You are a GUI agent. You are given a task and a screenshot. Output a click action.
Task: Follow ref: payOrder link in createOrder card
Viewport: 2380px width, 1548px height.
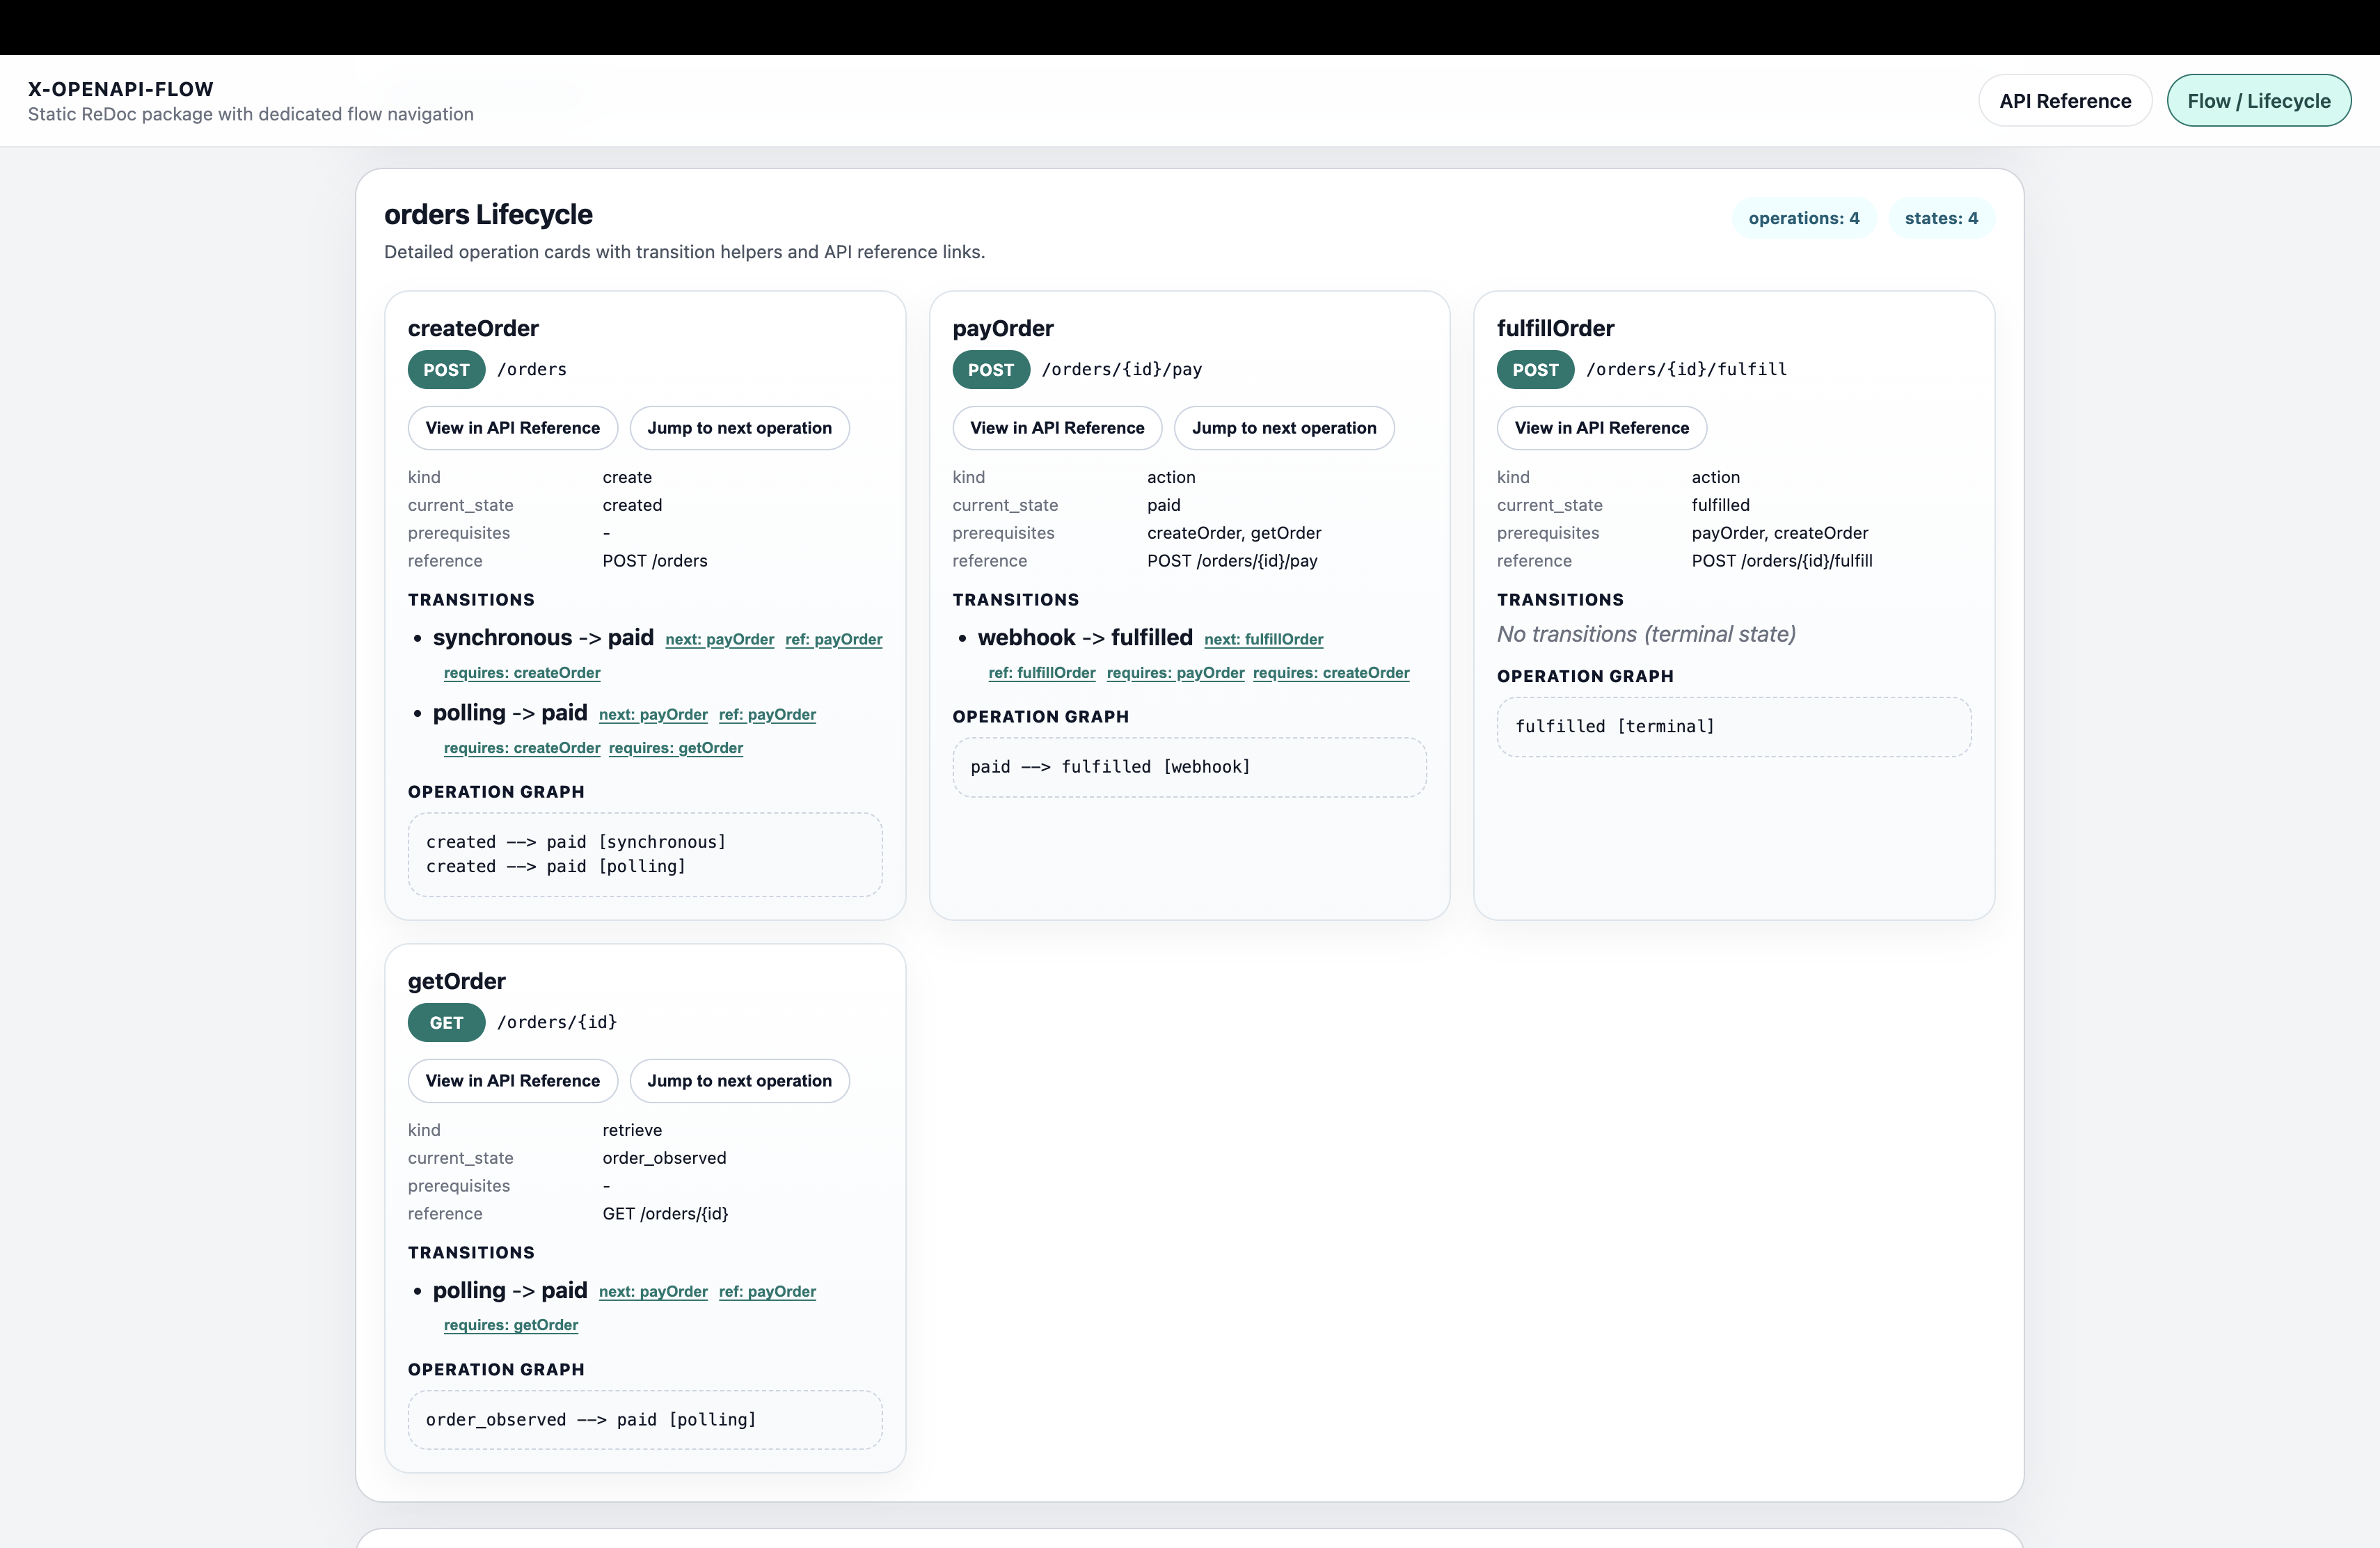click(x=833, y=640)
